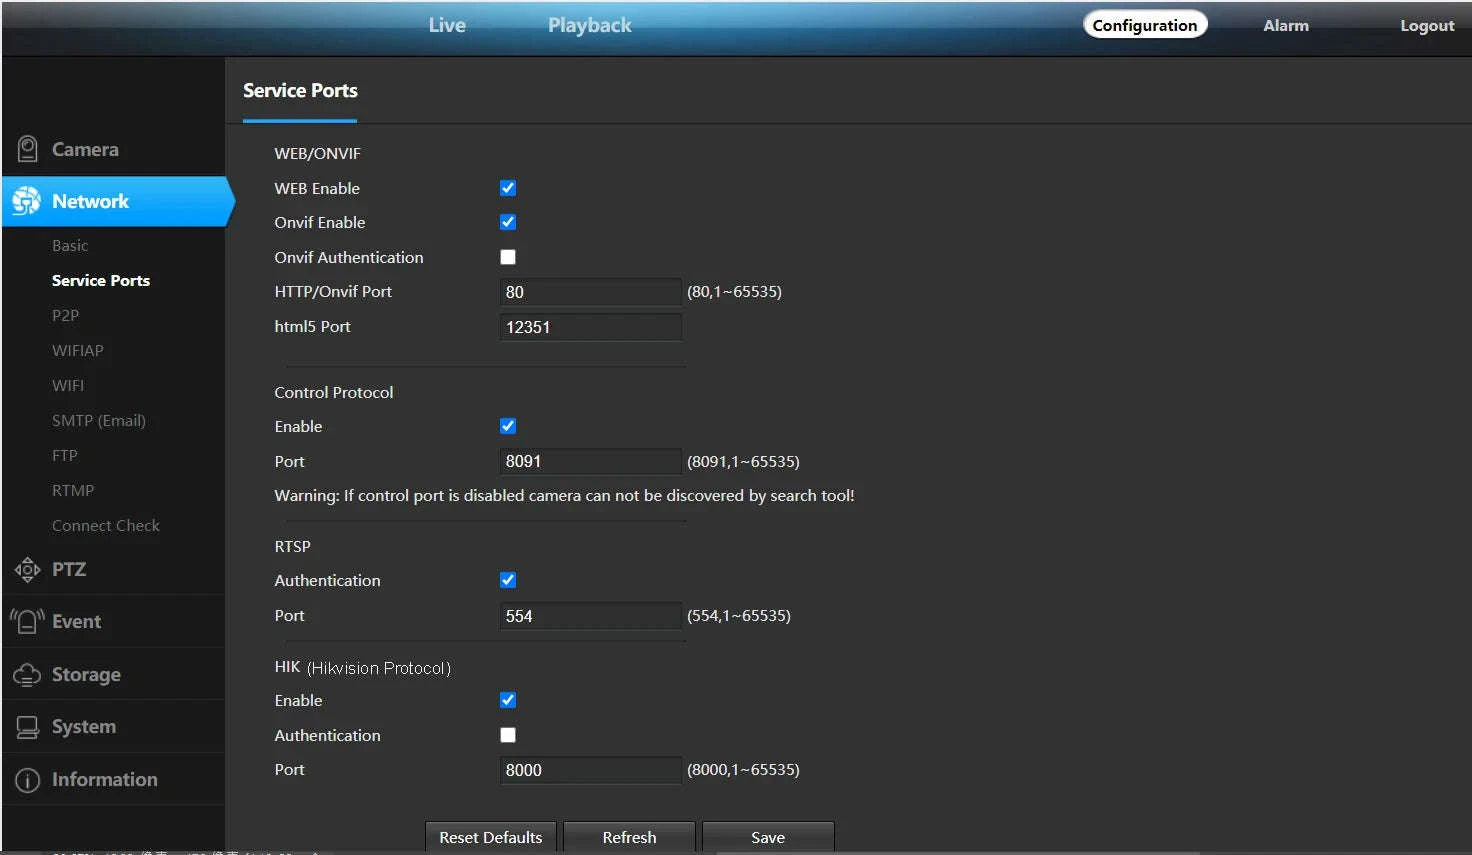
Task: Uncheck the WEB Enable checkbox
Action: tap(508, 188)
